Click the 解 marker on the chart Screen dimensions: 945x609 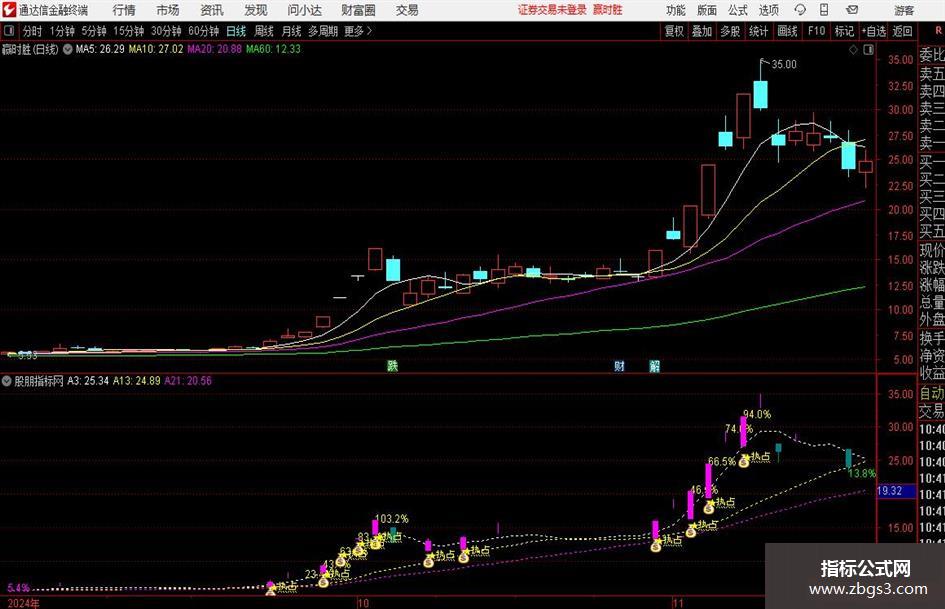click(655, 365)
